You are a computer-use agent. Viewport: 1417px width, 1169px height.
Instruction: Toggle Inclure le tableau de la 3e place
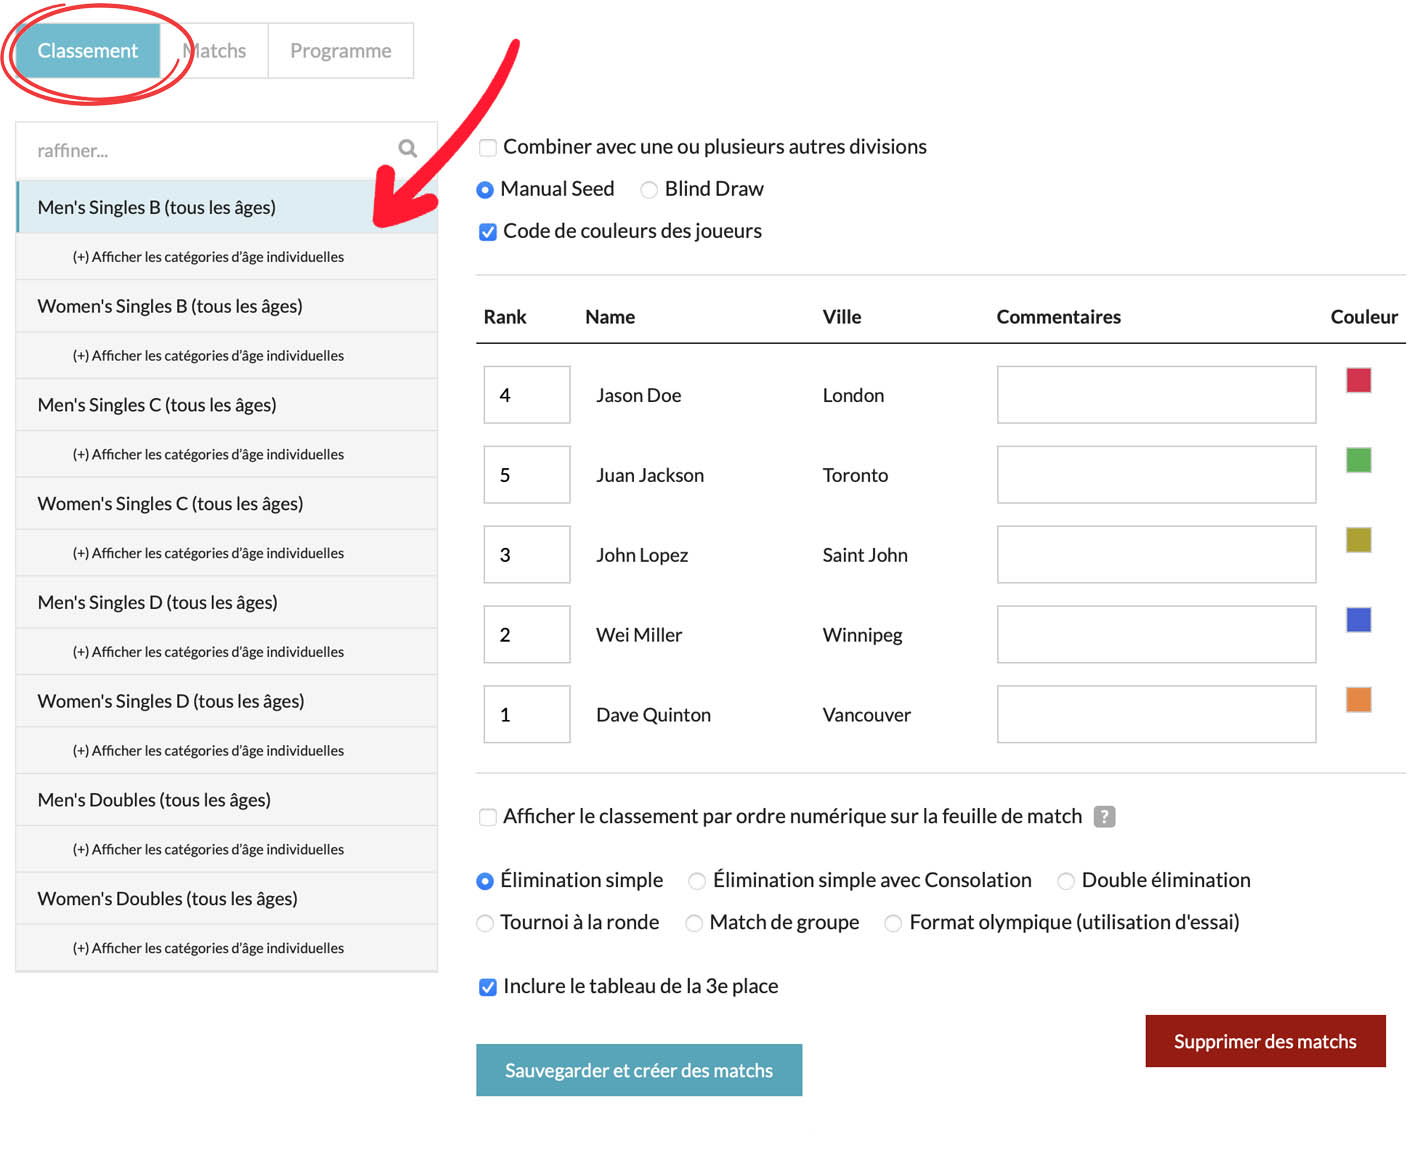(x=488, y=987)
